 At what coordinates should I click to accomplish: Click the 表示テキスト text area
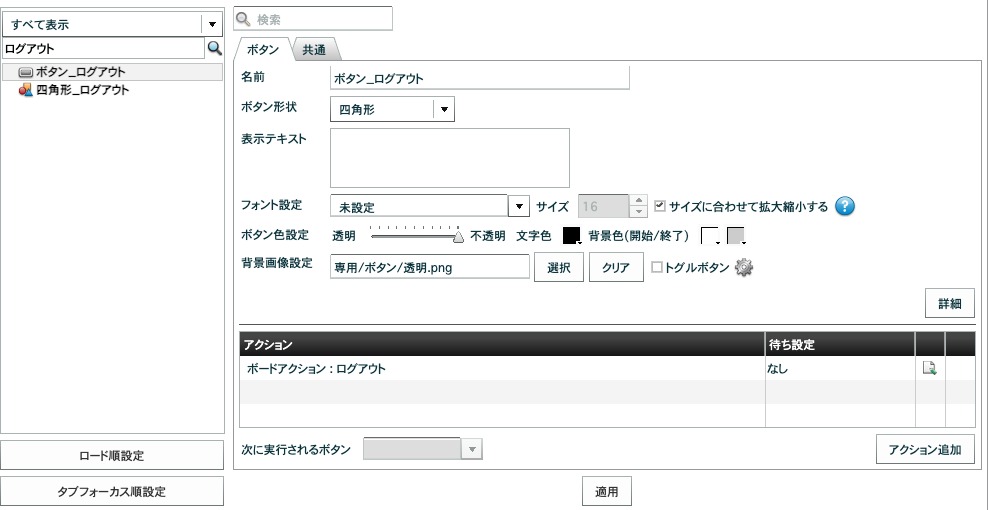(450, 158)
